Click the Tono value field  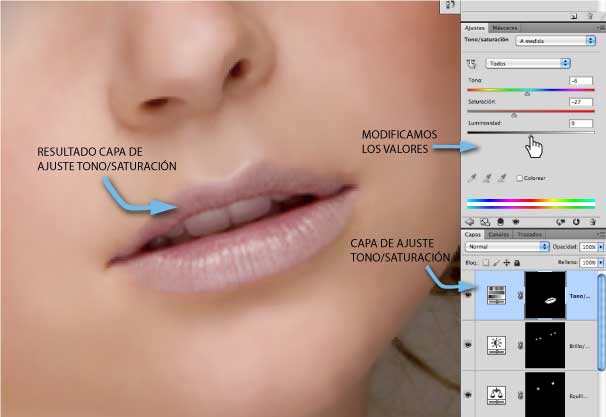[x=581, y=81]
